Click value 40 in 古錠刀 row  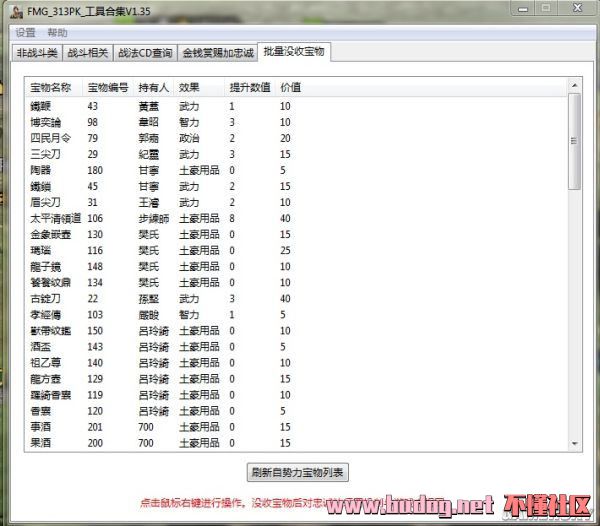pos(285,299)
